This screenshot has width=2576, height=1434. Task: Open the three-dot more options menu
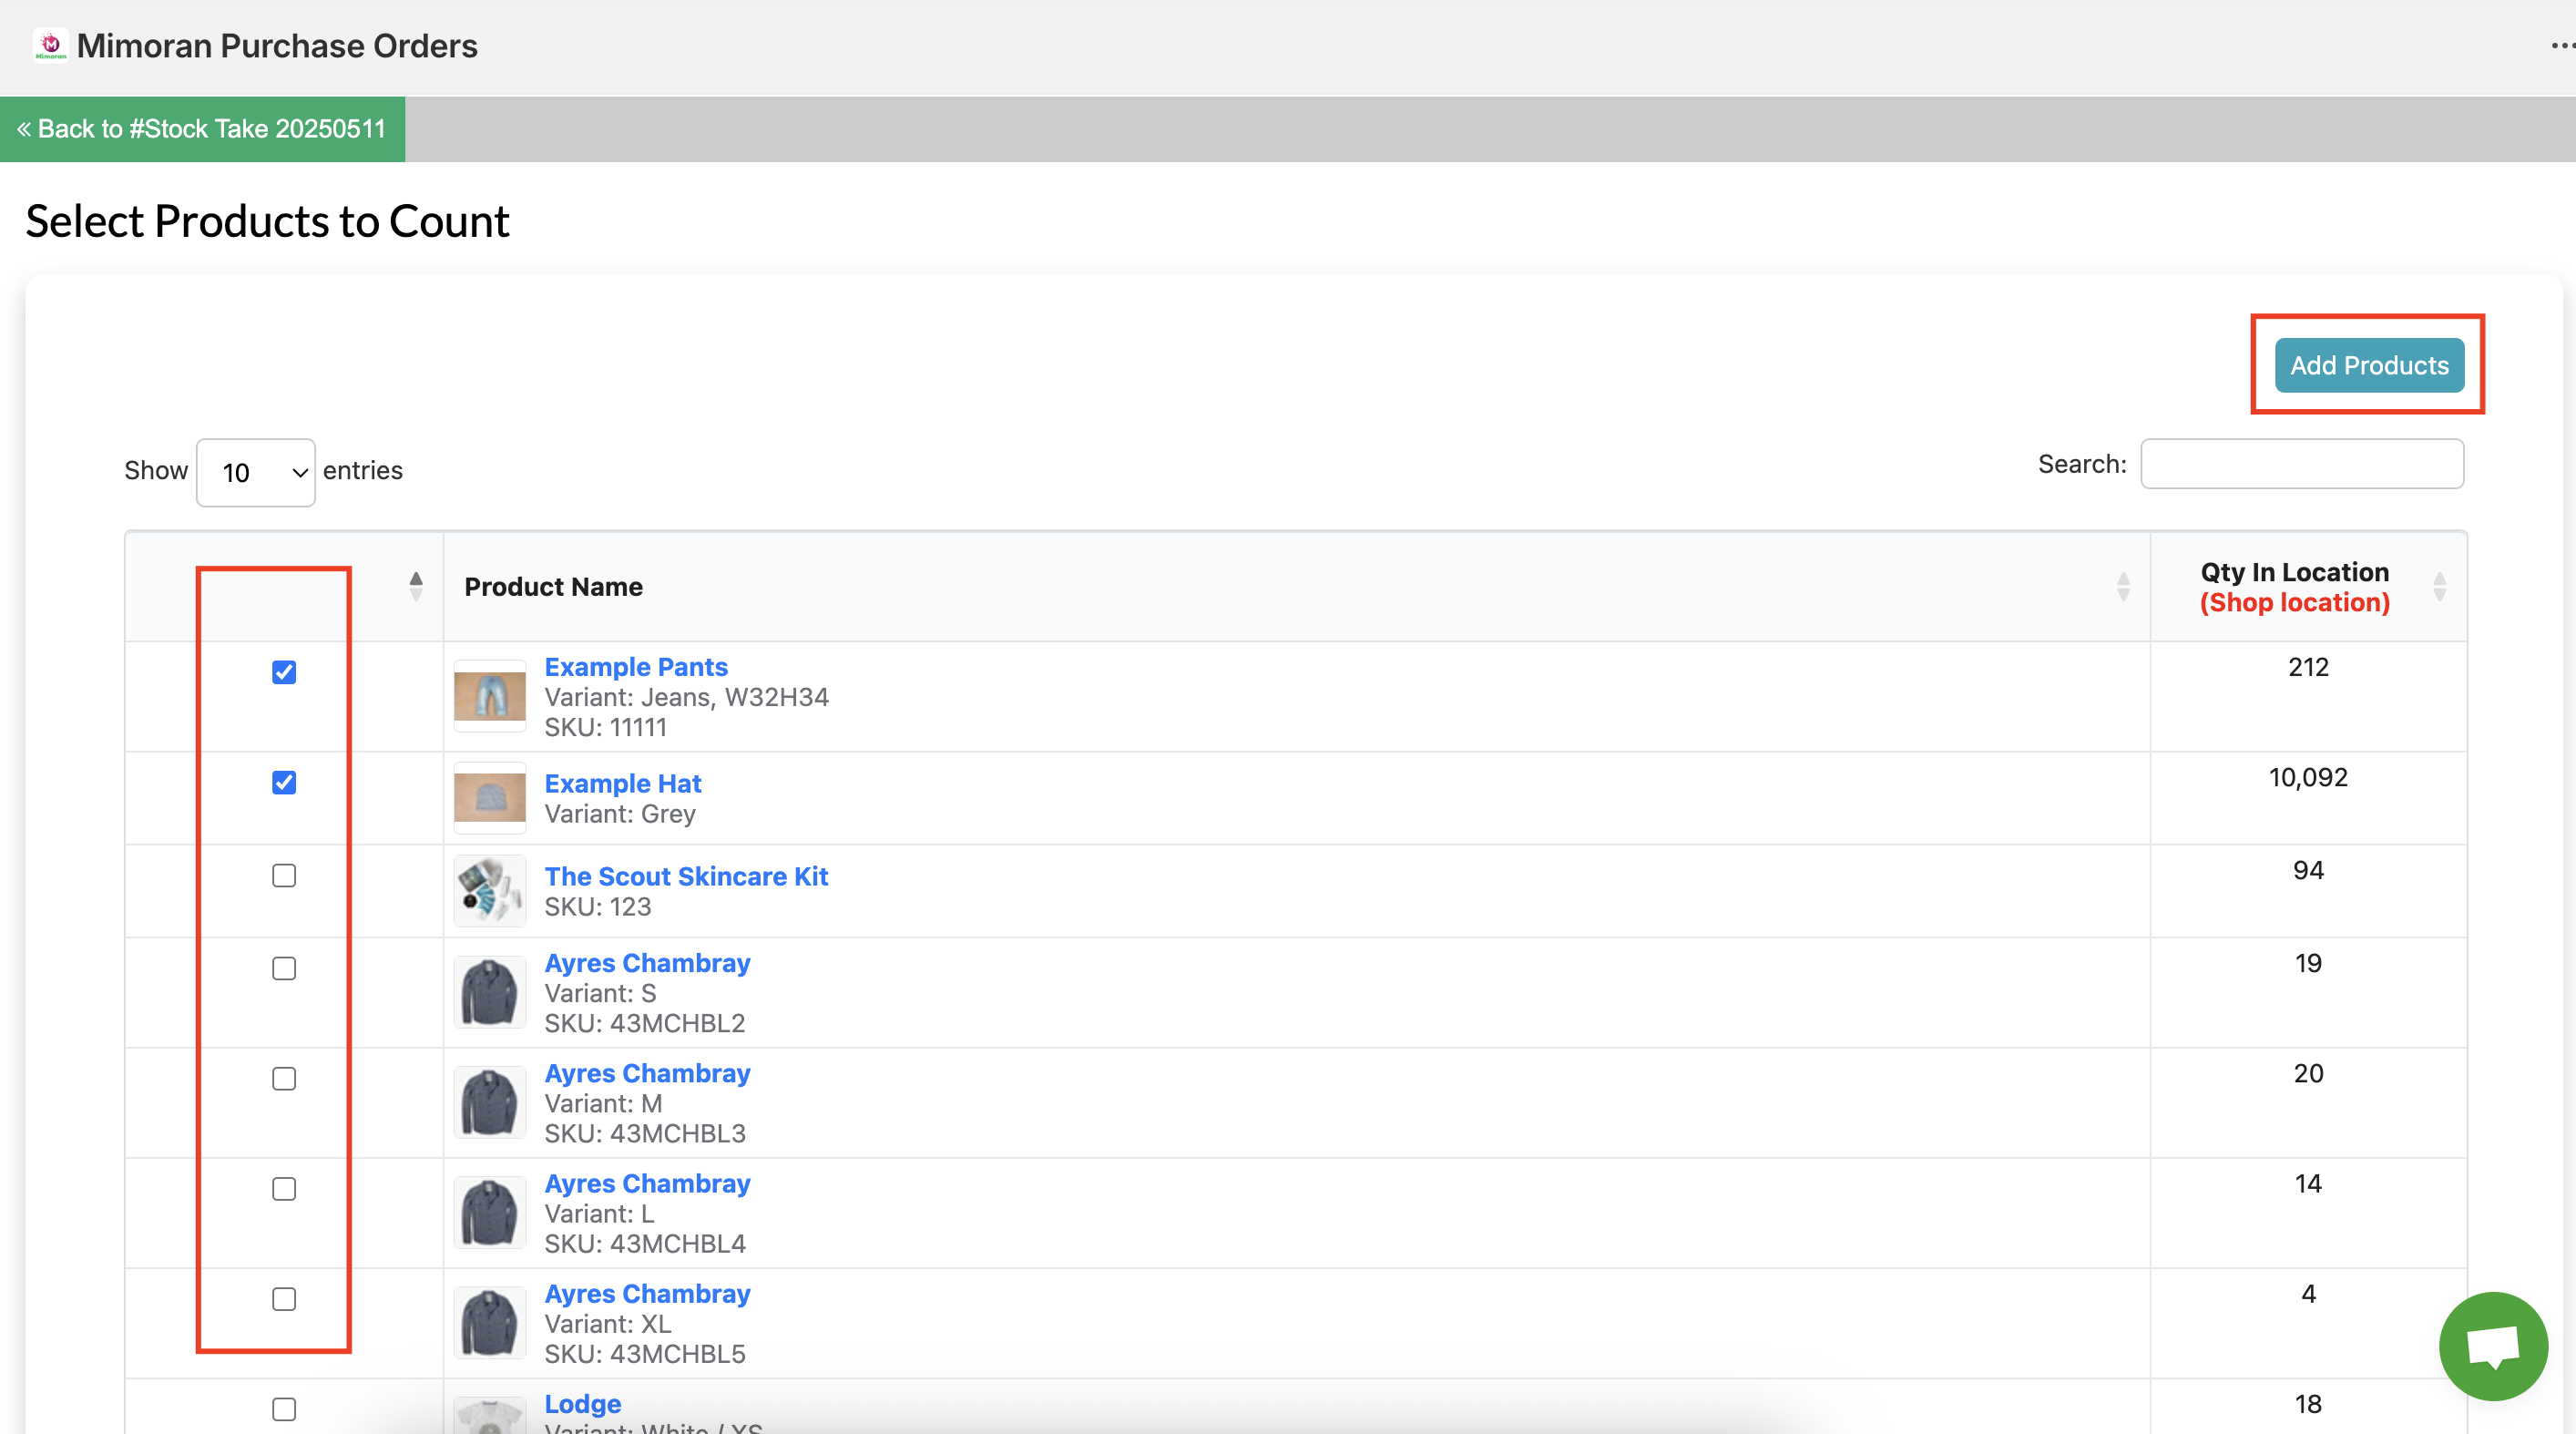click(x=2562, y=46)
